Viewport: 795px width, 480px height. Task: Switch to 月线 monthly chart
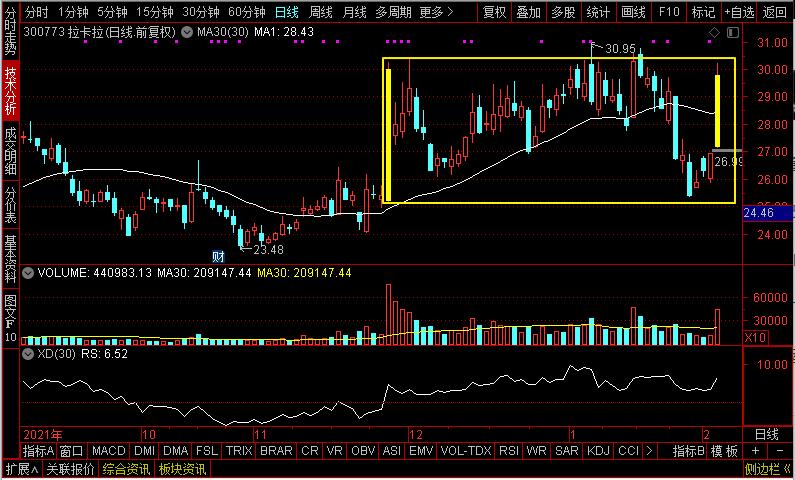coord(354,12)
